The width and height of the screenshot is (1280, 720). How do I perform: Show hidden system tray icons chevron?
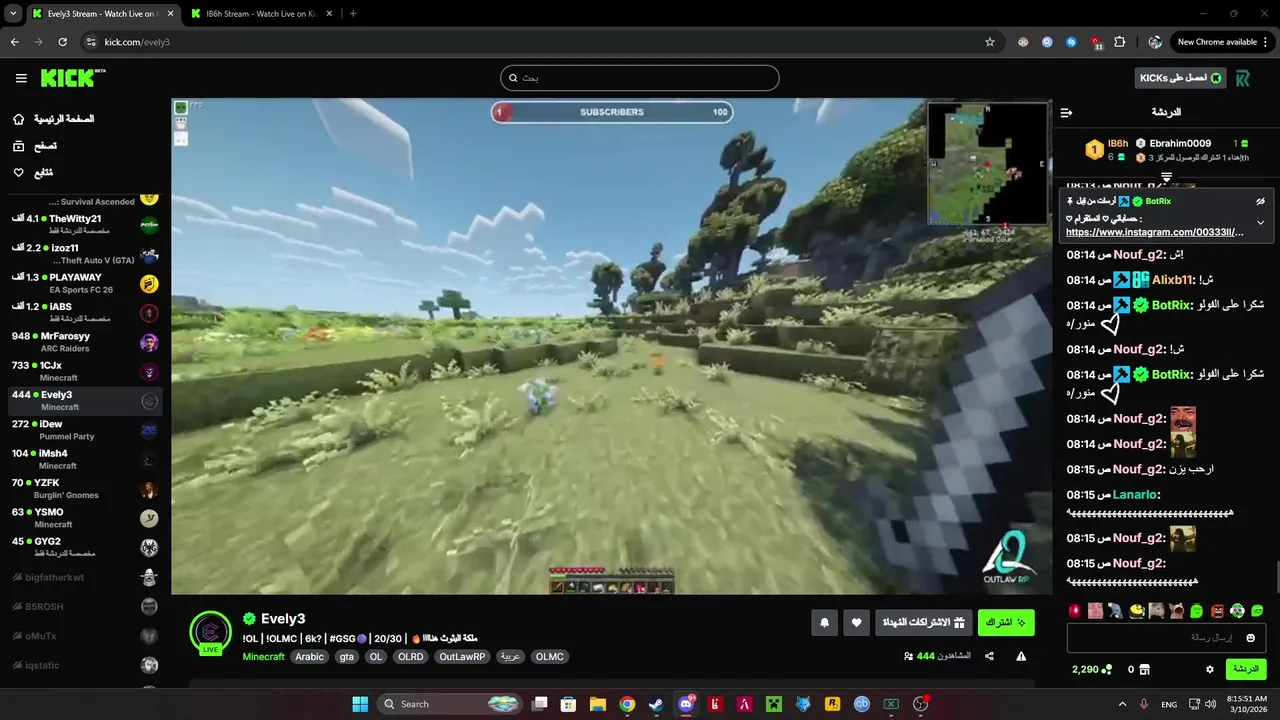[1122, 704]
